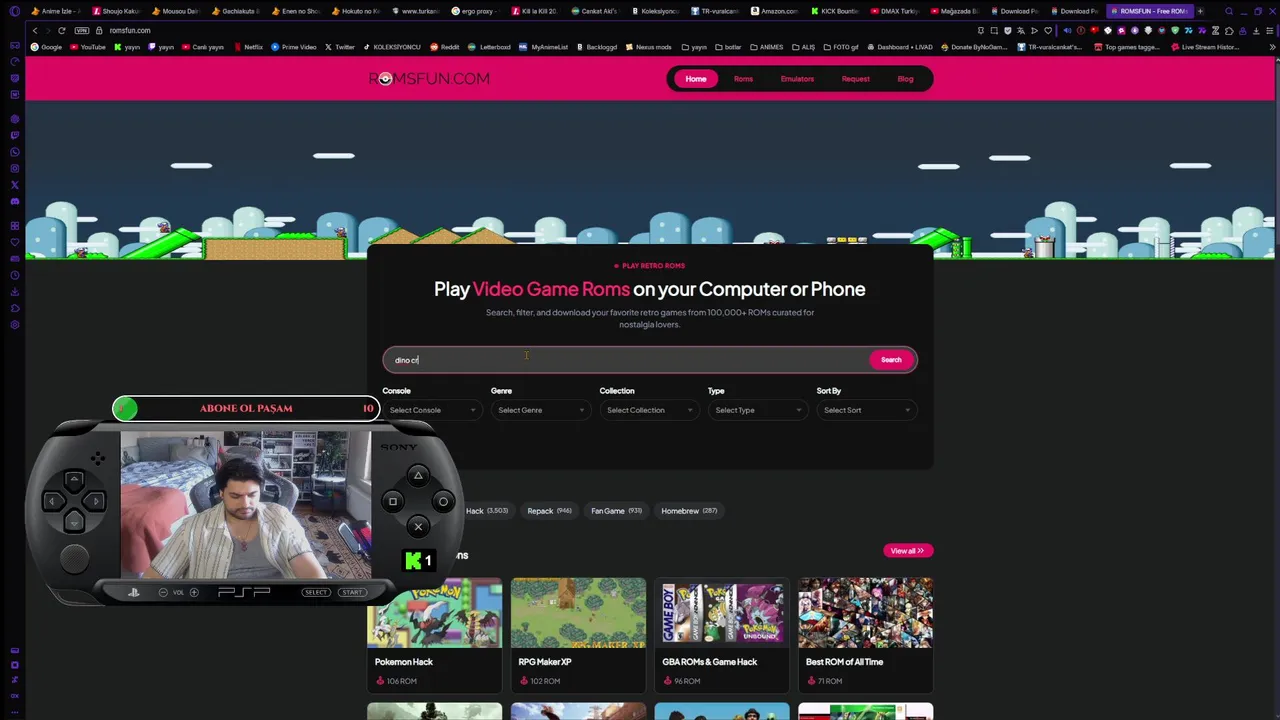Open Google bookmark
The height and width of the screenshot is (720, 1280).
point(46,47)
